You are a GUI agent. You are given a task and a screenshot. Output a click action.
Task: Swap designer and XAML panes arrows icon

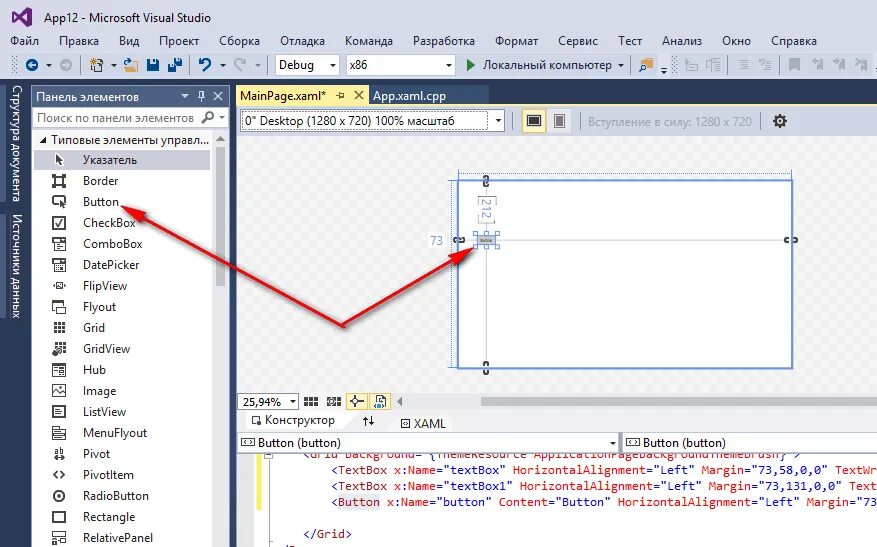click(368, 421)
